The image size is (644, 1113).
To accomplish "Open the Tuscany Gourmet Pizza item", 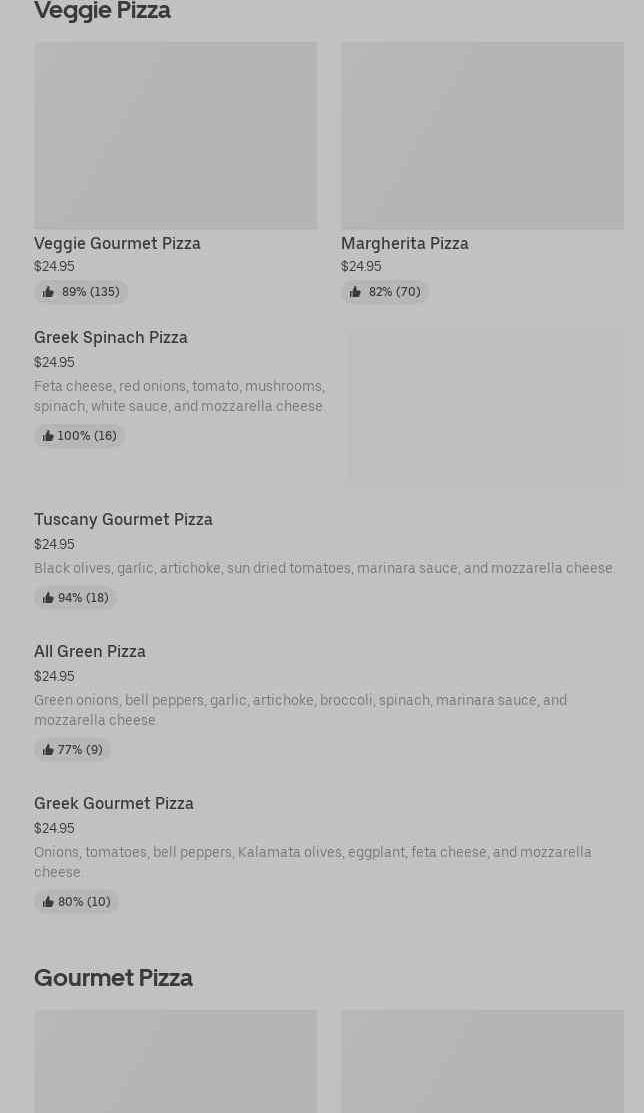I will 329,559.
